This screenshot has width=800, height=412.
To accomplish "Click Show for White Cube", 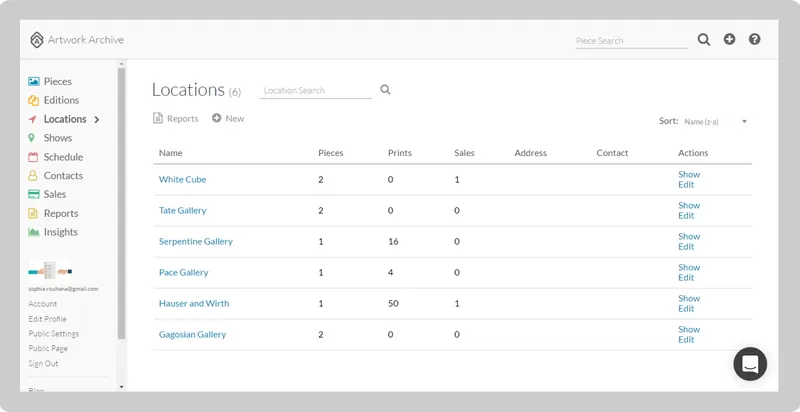I will [689, 174].
